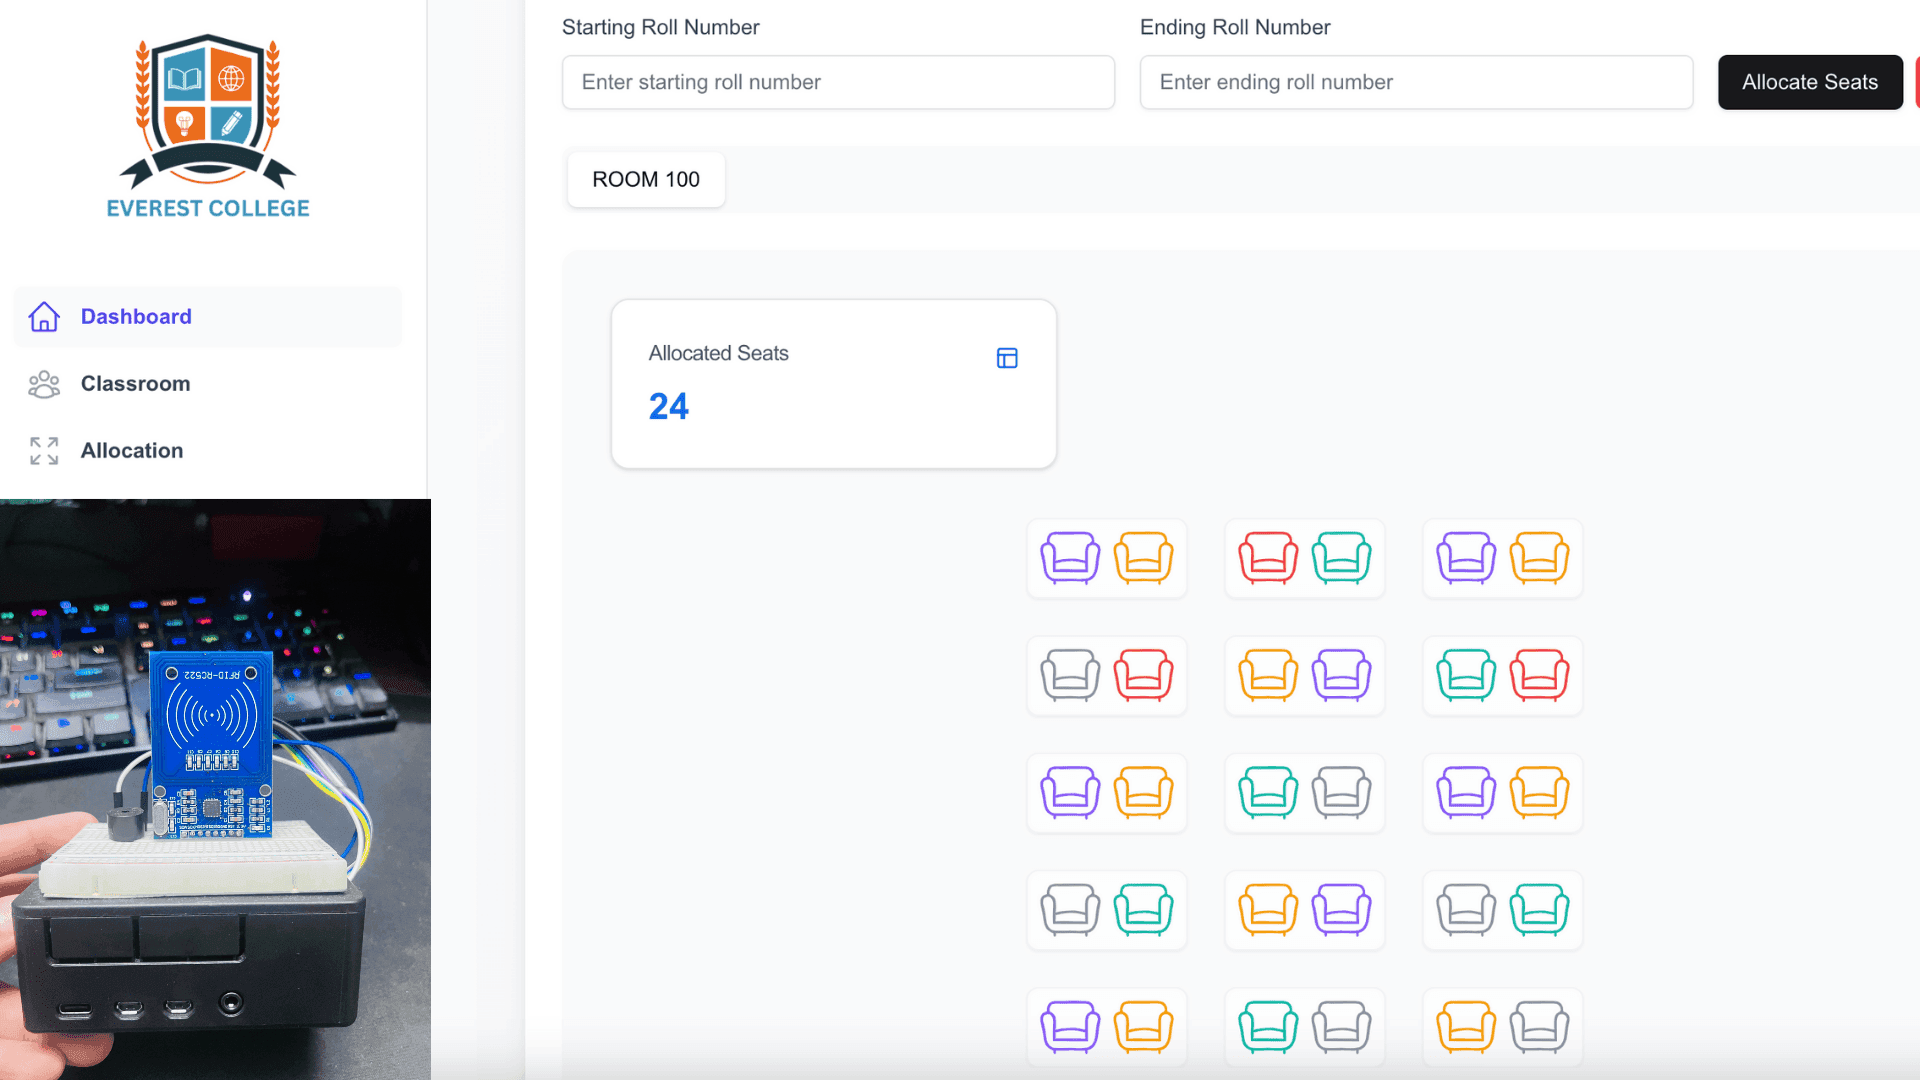The image size is (1920, 1080).
Task: Select the teal seat in second row, right desk
Action: pyautogui.click(x=1466, y=675)
